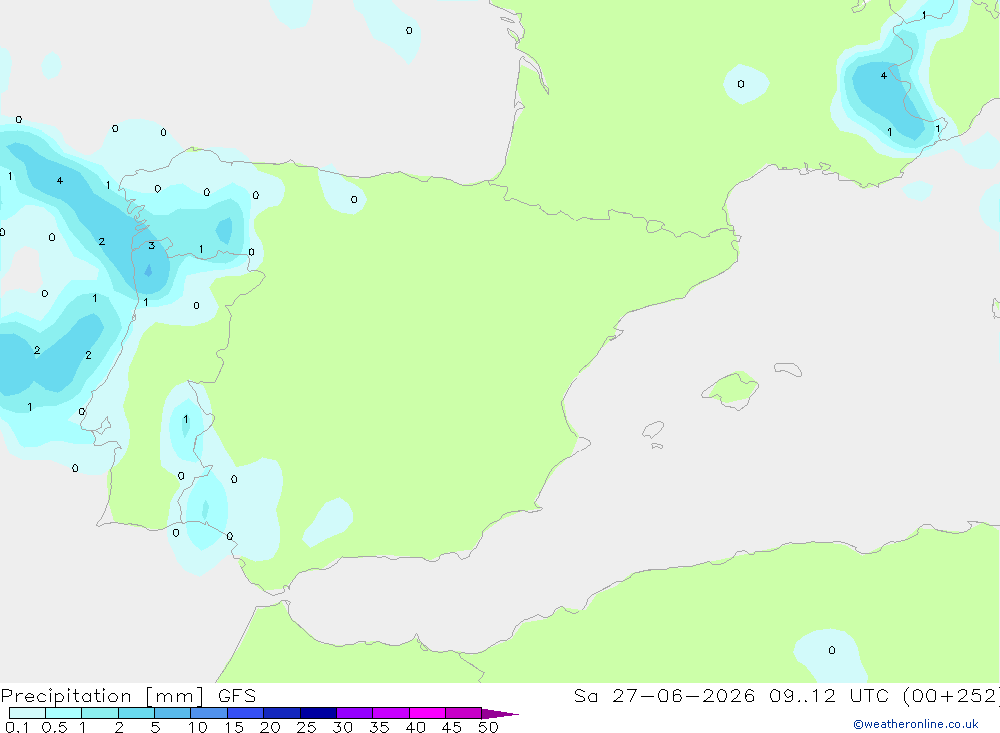Click the 20–25 mm dark blue legend swatch

pos(281,713)
